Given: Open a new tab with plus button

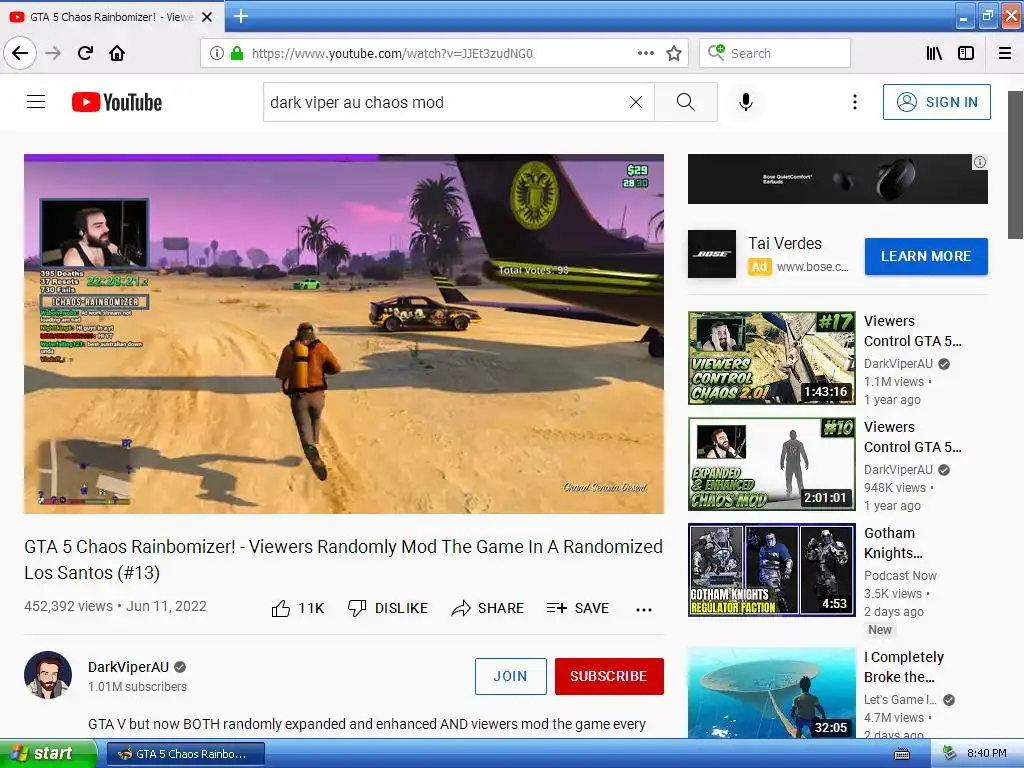Looking at the screenshot, I should click(240, 16).
